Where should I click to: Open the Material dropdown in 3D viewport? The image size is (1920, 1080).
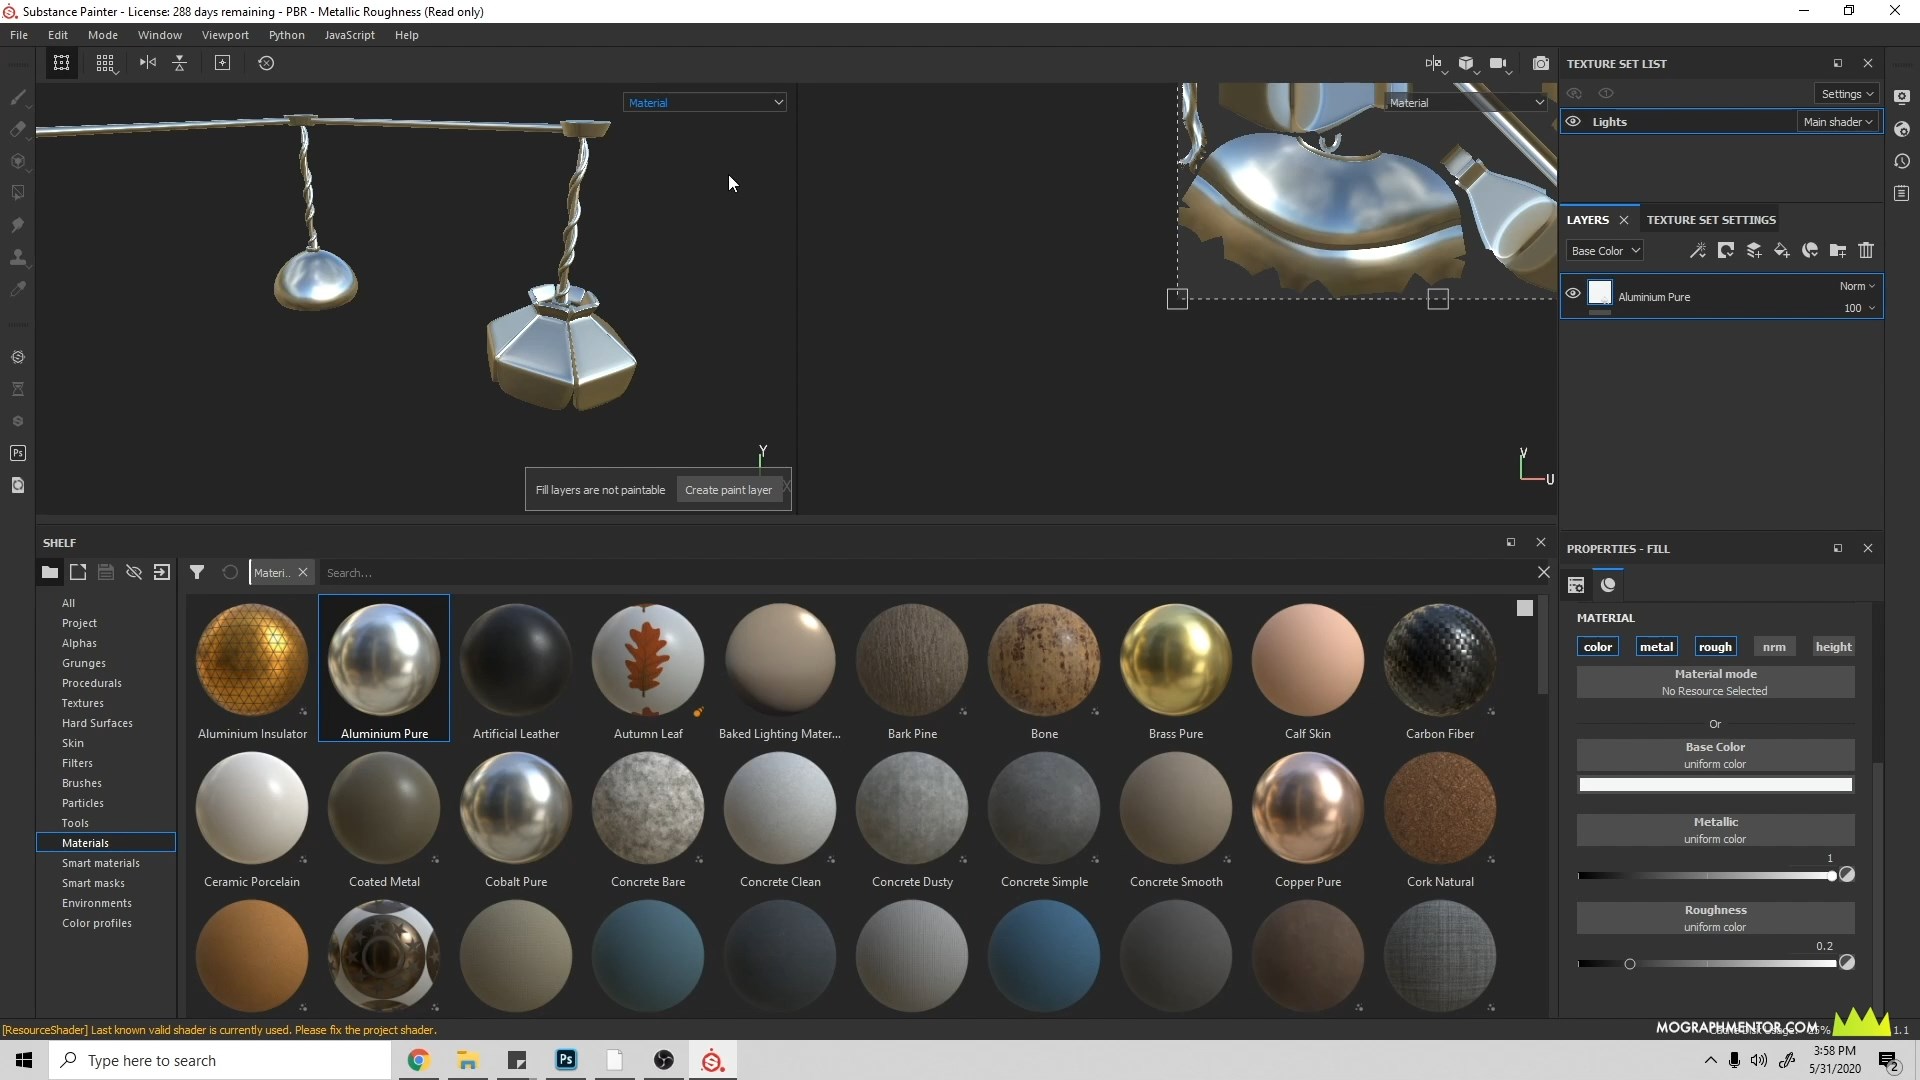coord(705,103)
